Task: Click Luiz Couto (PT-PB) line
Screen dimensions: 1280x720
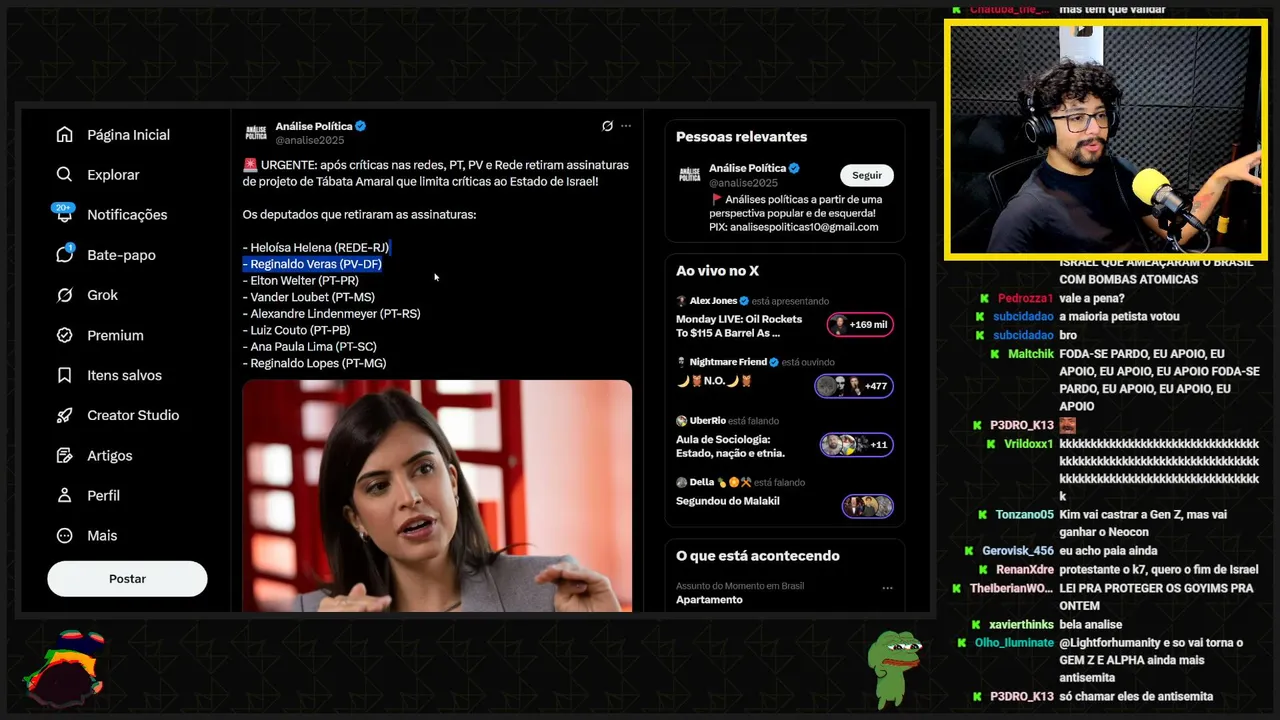Action: tap(296, 330)
